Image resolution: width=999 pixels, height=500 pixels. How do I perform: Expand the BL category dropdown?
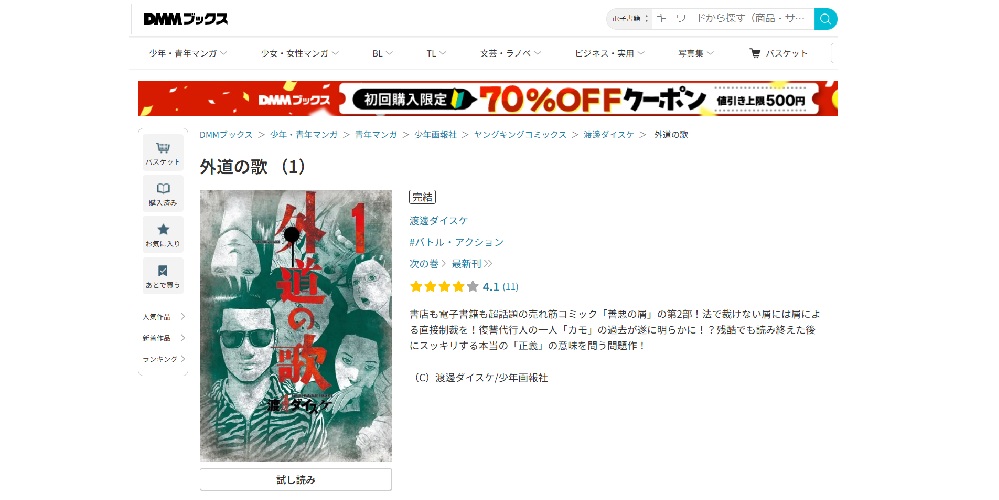(x=382, y=54)
